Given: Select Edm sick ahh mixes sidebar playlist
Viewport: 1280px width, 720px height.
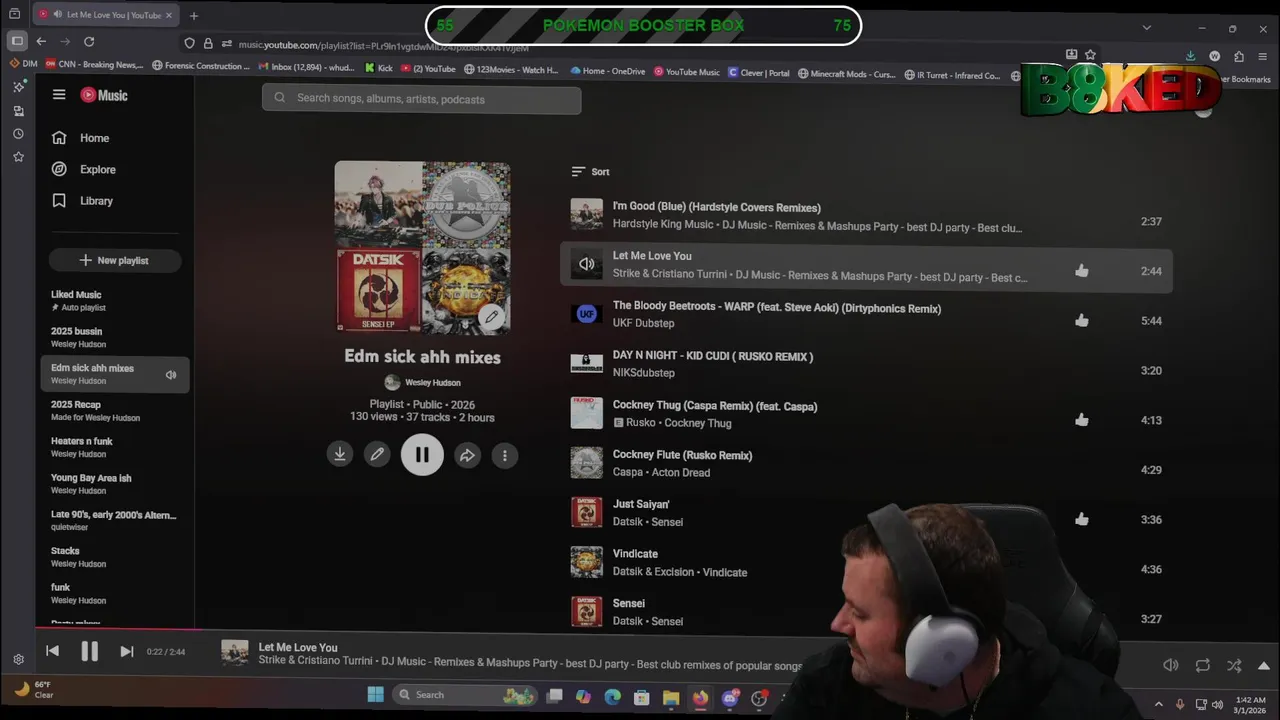Looking at the screenshot, I should (x=114, y=374).
